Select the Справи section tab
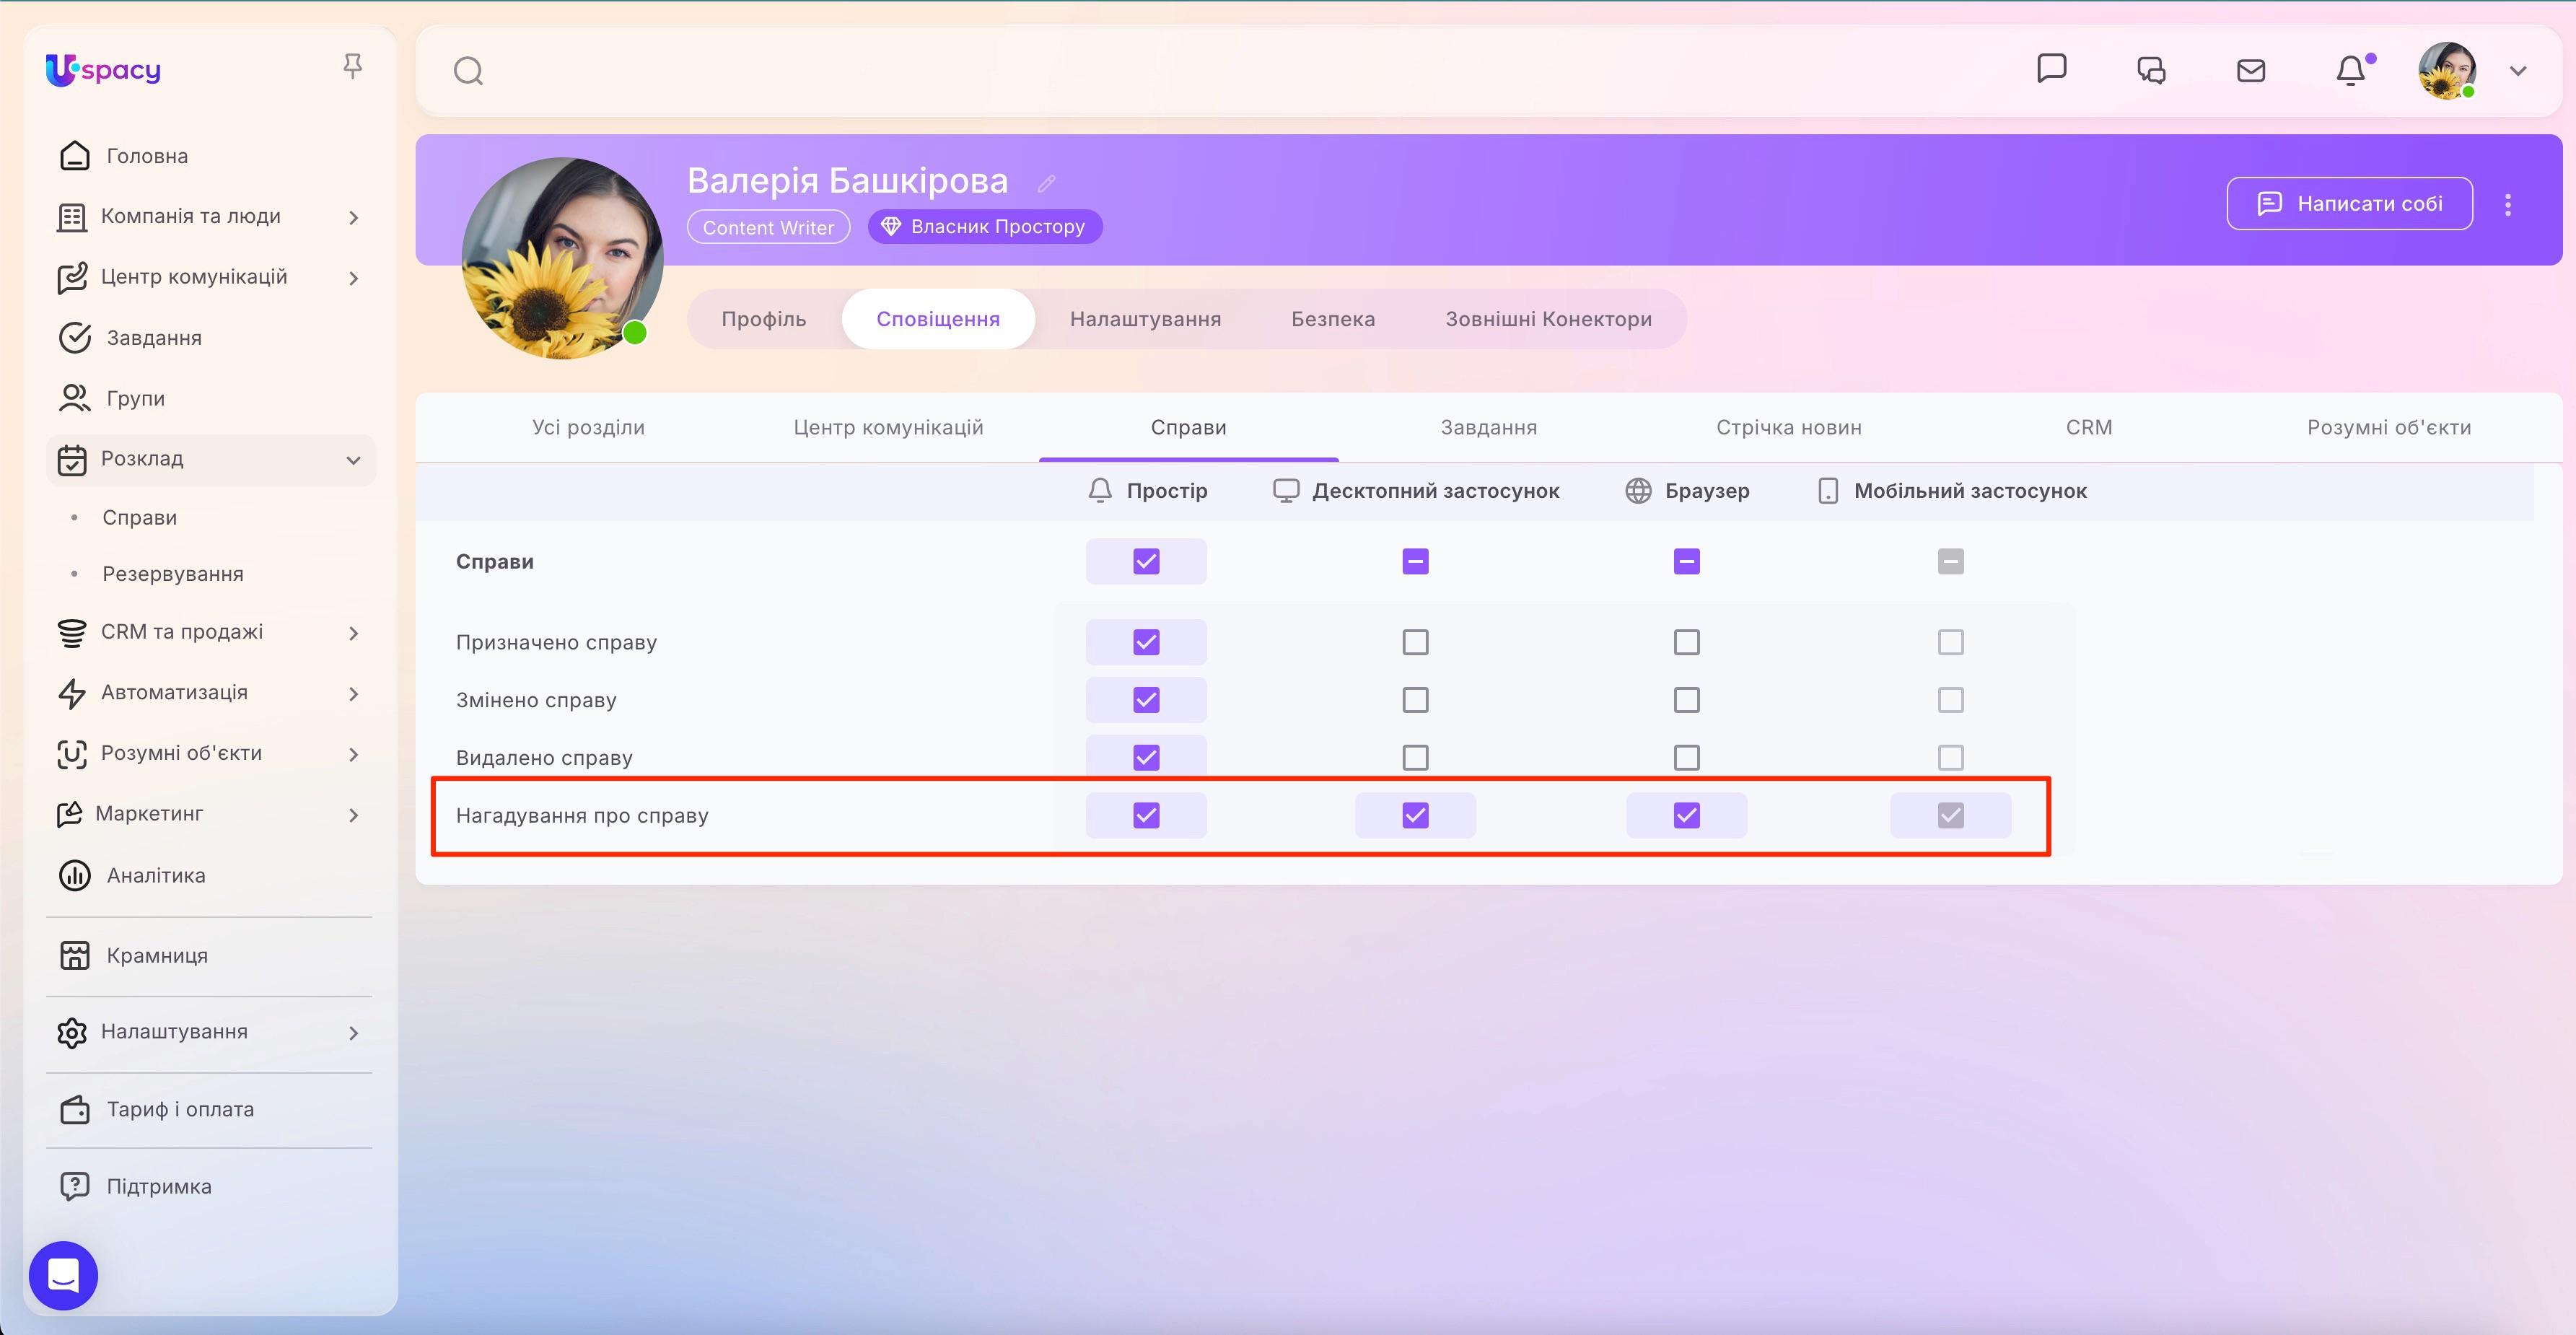This screenshot has height=1335, width=2576. point(1188,427)
